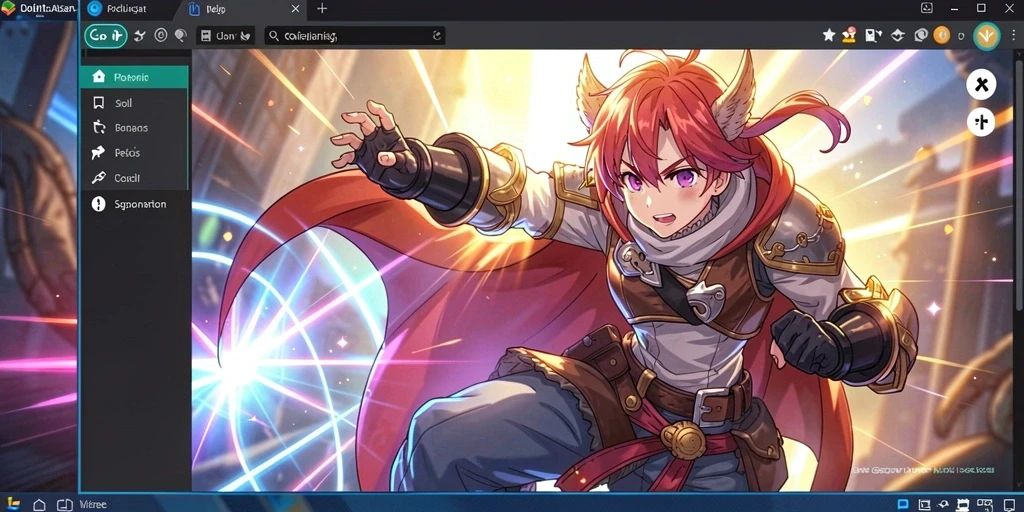Click the search input field
This screenshot has height=512, width=1024.
click(x=355, y=36)
